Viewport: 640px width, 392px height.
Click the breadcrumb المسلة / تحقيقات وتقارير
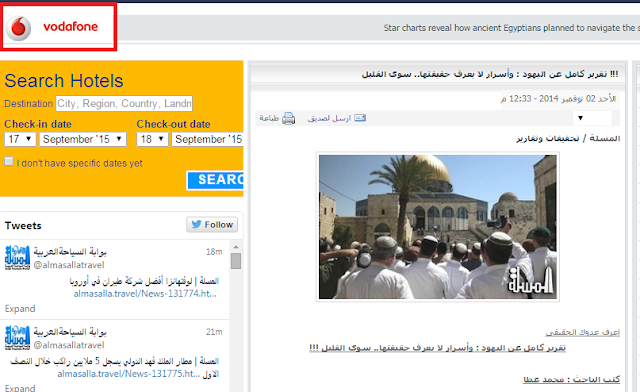coord(568,138)
